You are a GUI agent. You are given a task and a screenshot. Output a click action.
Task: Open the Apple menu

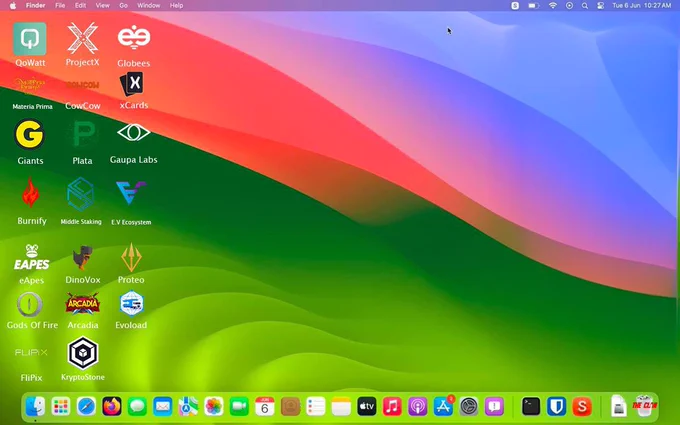pos(13,5)
